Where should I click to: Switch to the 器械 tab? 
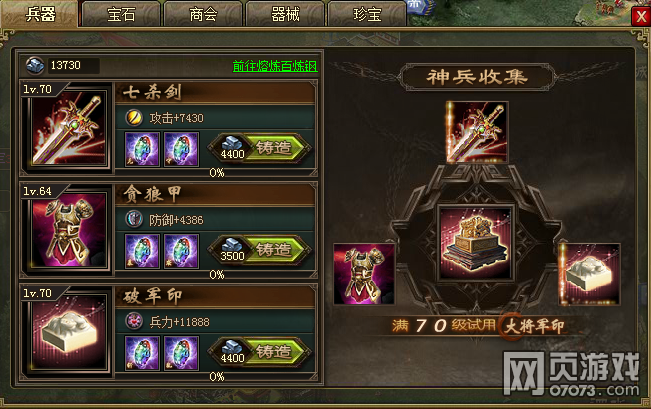pos(285,15)
